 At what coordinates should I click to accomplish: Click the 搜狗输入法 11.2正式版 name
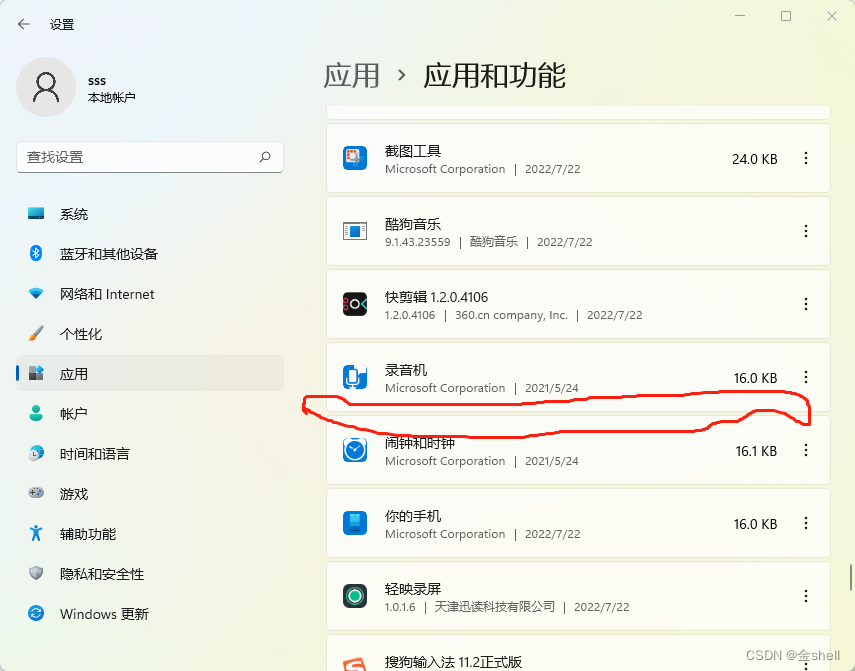tap(453, 662)
